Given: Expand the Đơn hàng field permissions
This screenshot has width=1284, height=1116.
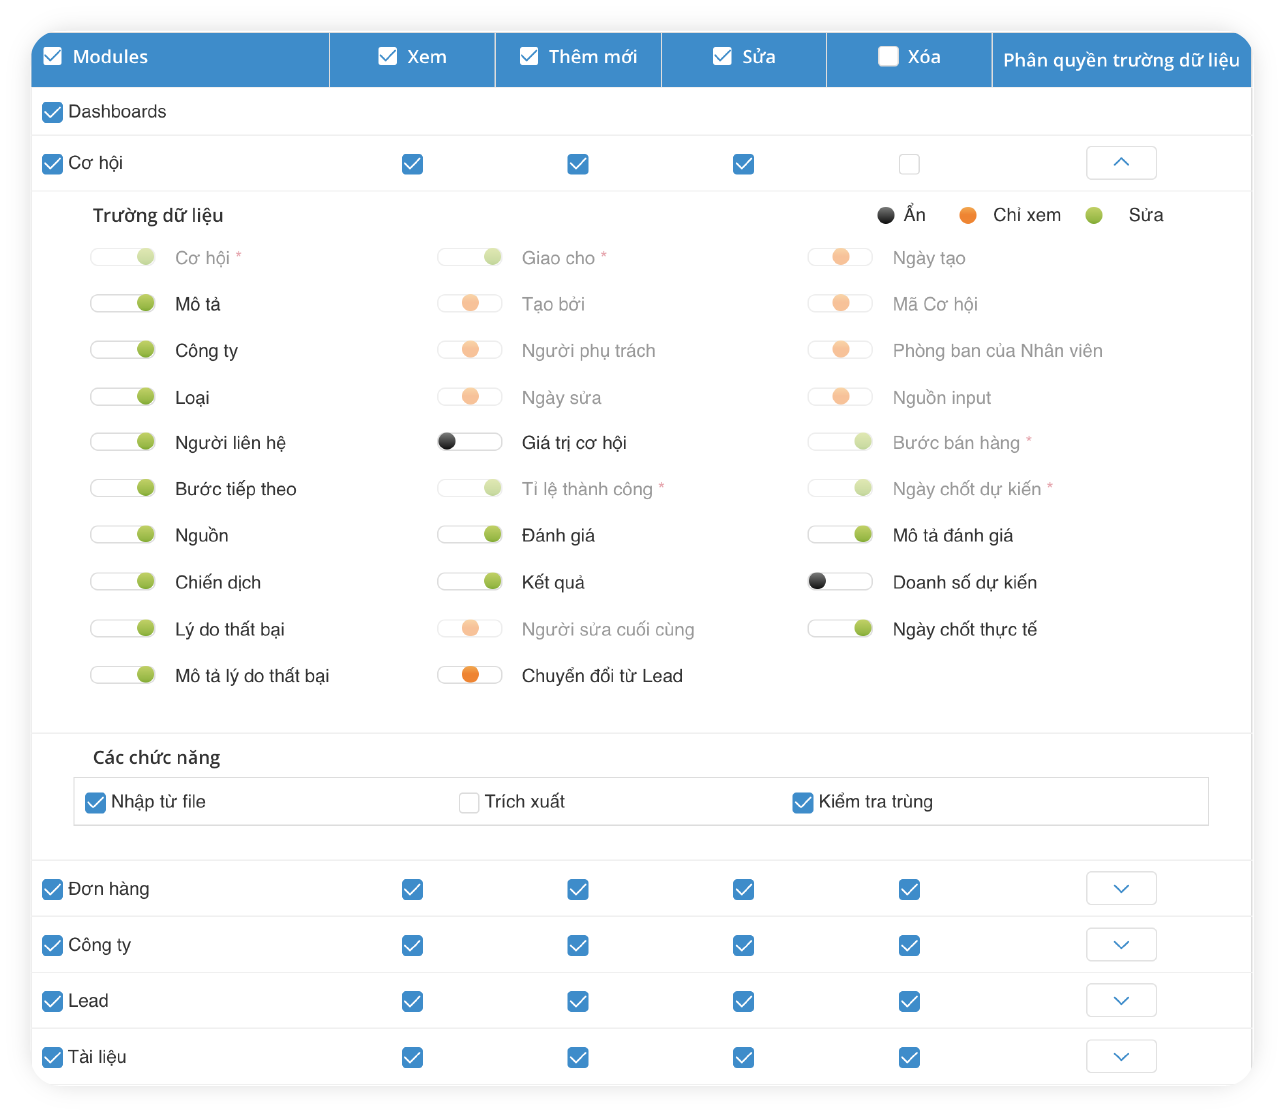Looking at the screenshot, I should (x=1121, y=889).
